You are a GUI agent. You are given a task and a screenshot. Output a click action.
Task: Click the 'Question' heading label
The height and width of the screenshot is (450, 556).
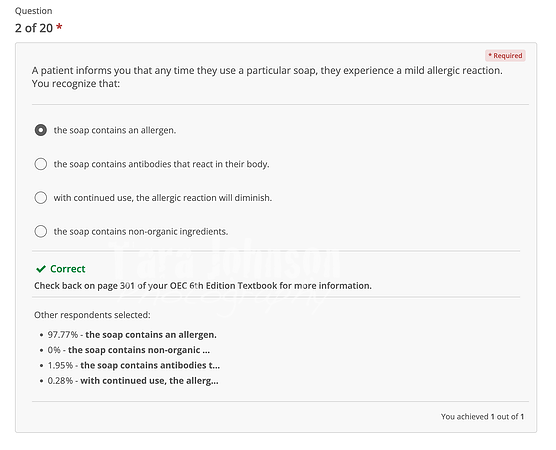coord(33,11)
